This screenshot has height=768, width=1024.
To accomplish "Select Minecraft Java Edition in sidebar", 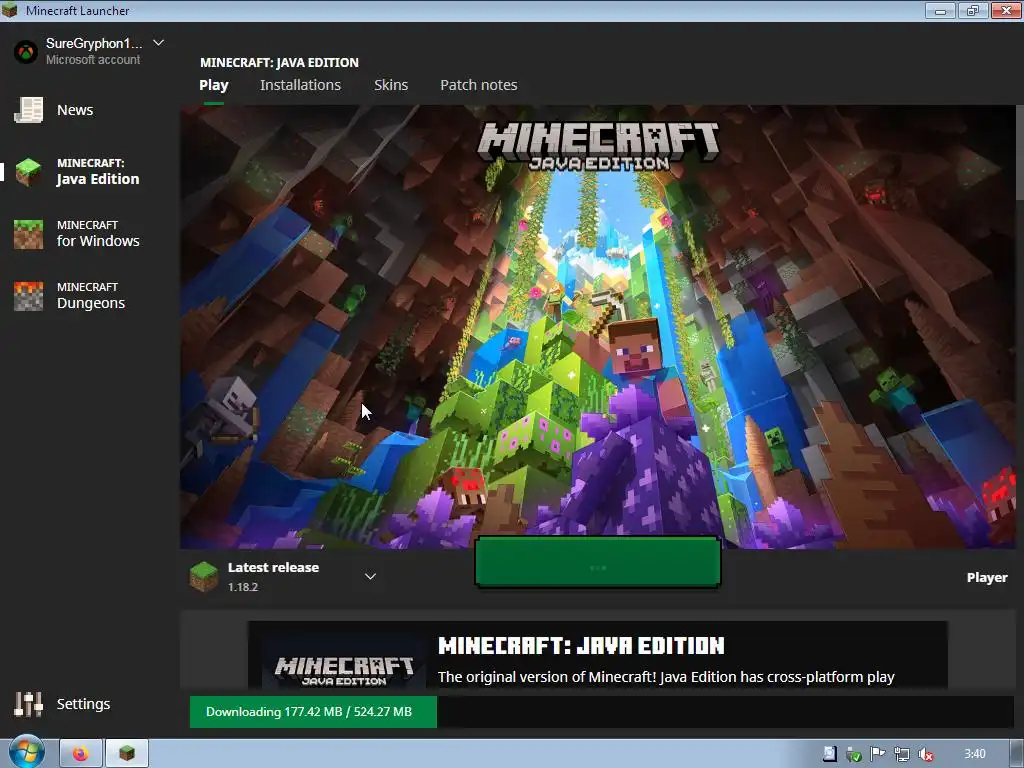I will [89, 172].
